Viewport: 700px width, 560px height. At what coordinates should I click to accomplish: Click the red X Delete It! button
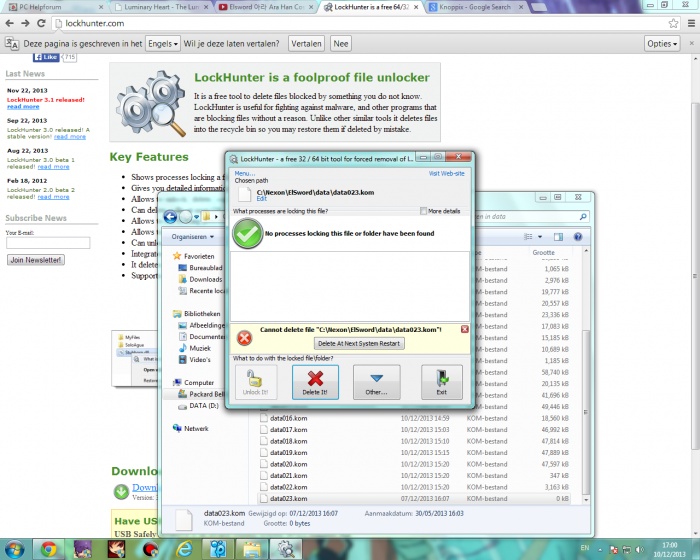[315, 382]
